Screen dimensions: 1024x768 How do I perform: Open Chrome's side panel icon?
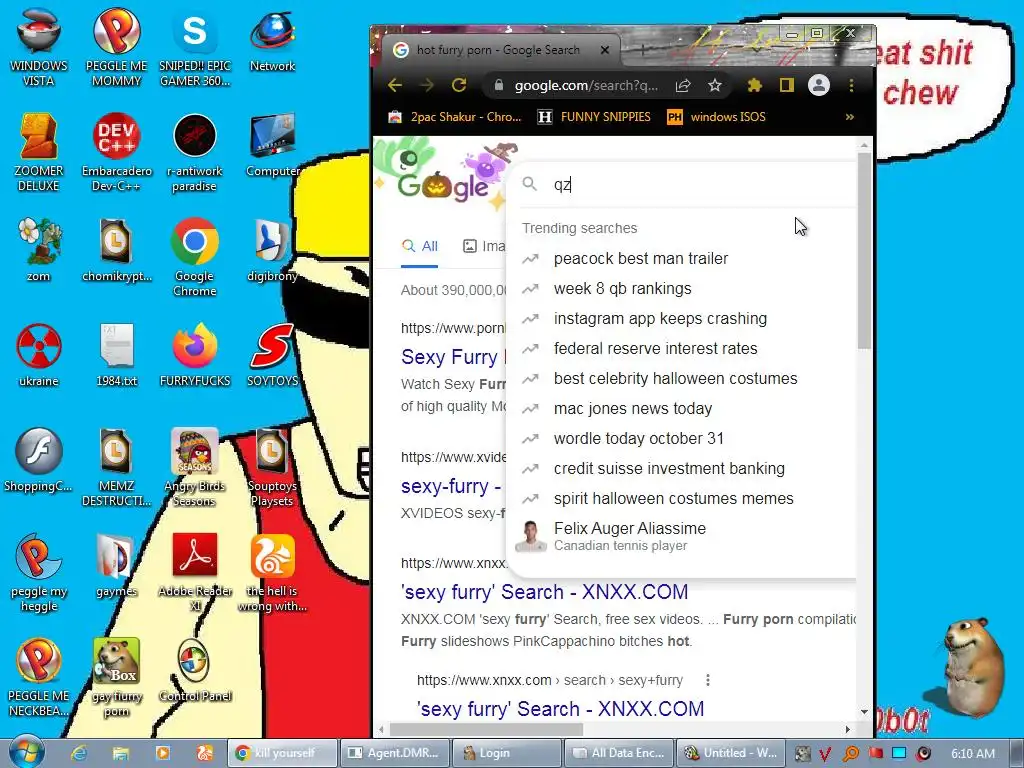coord(787,85)
